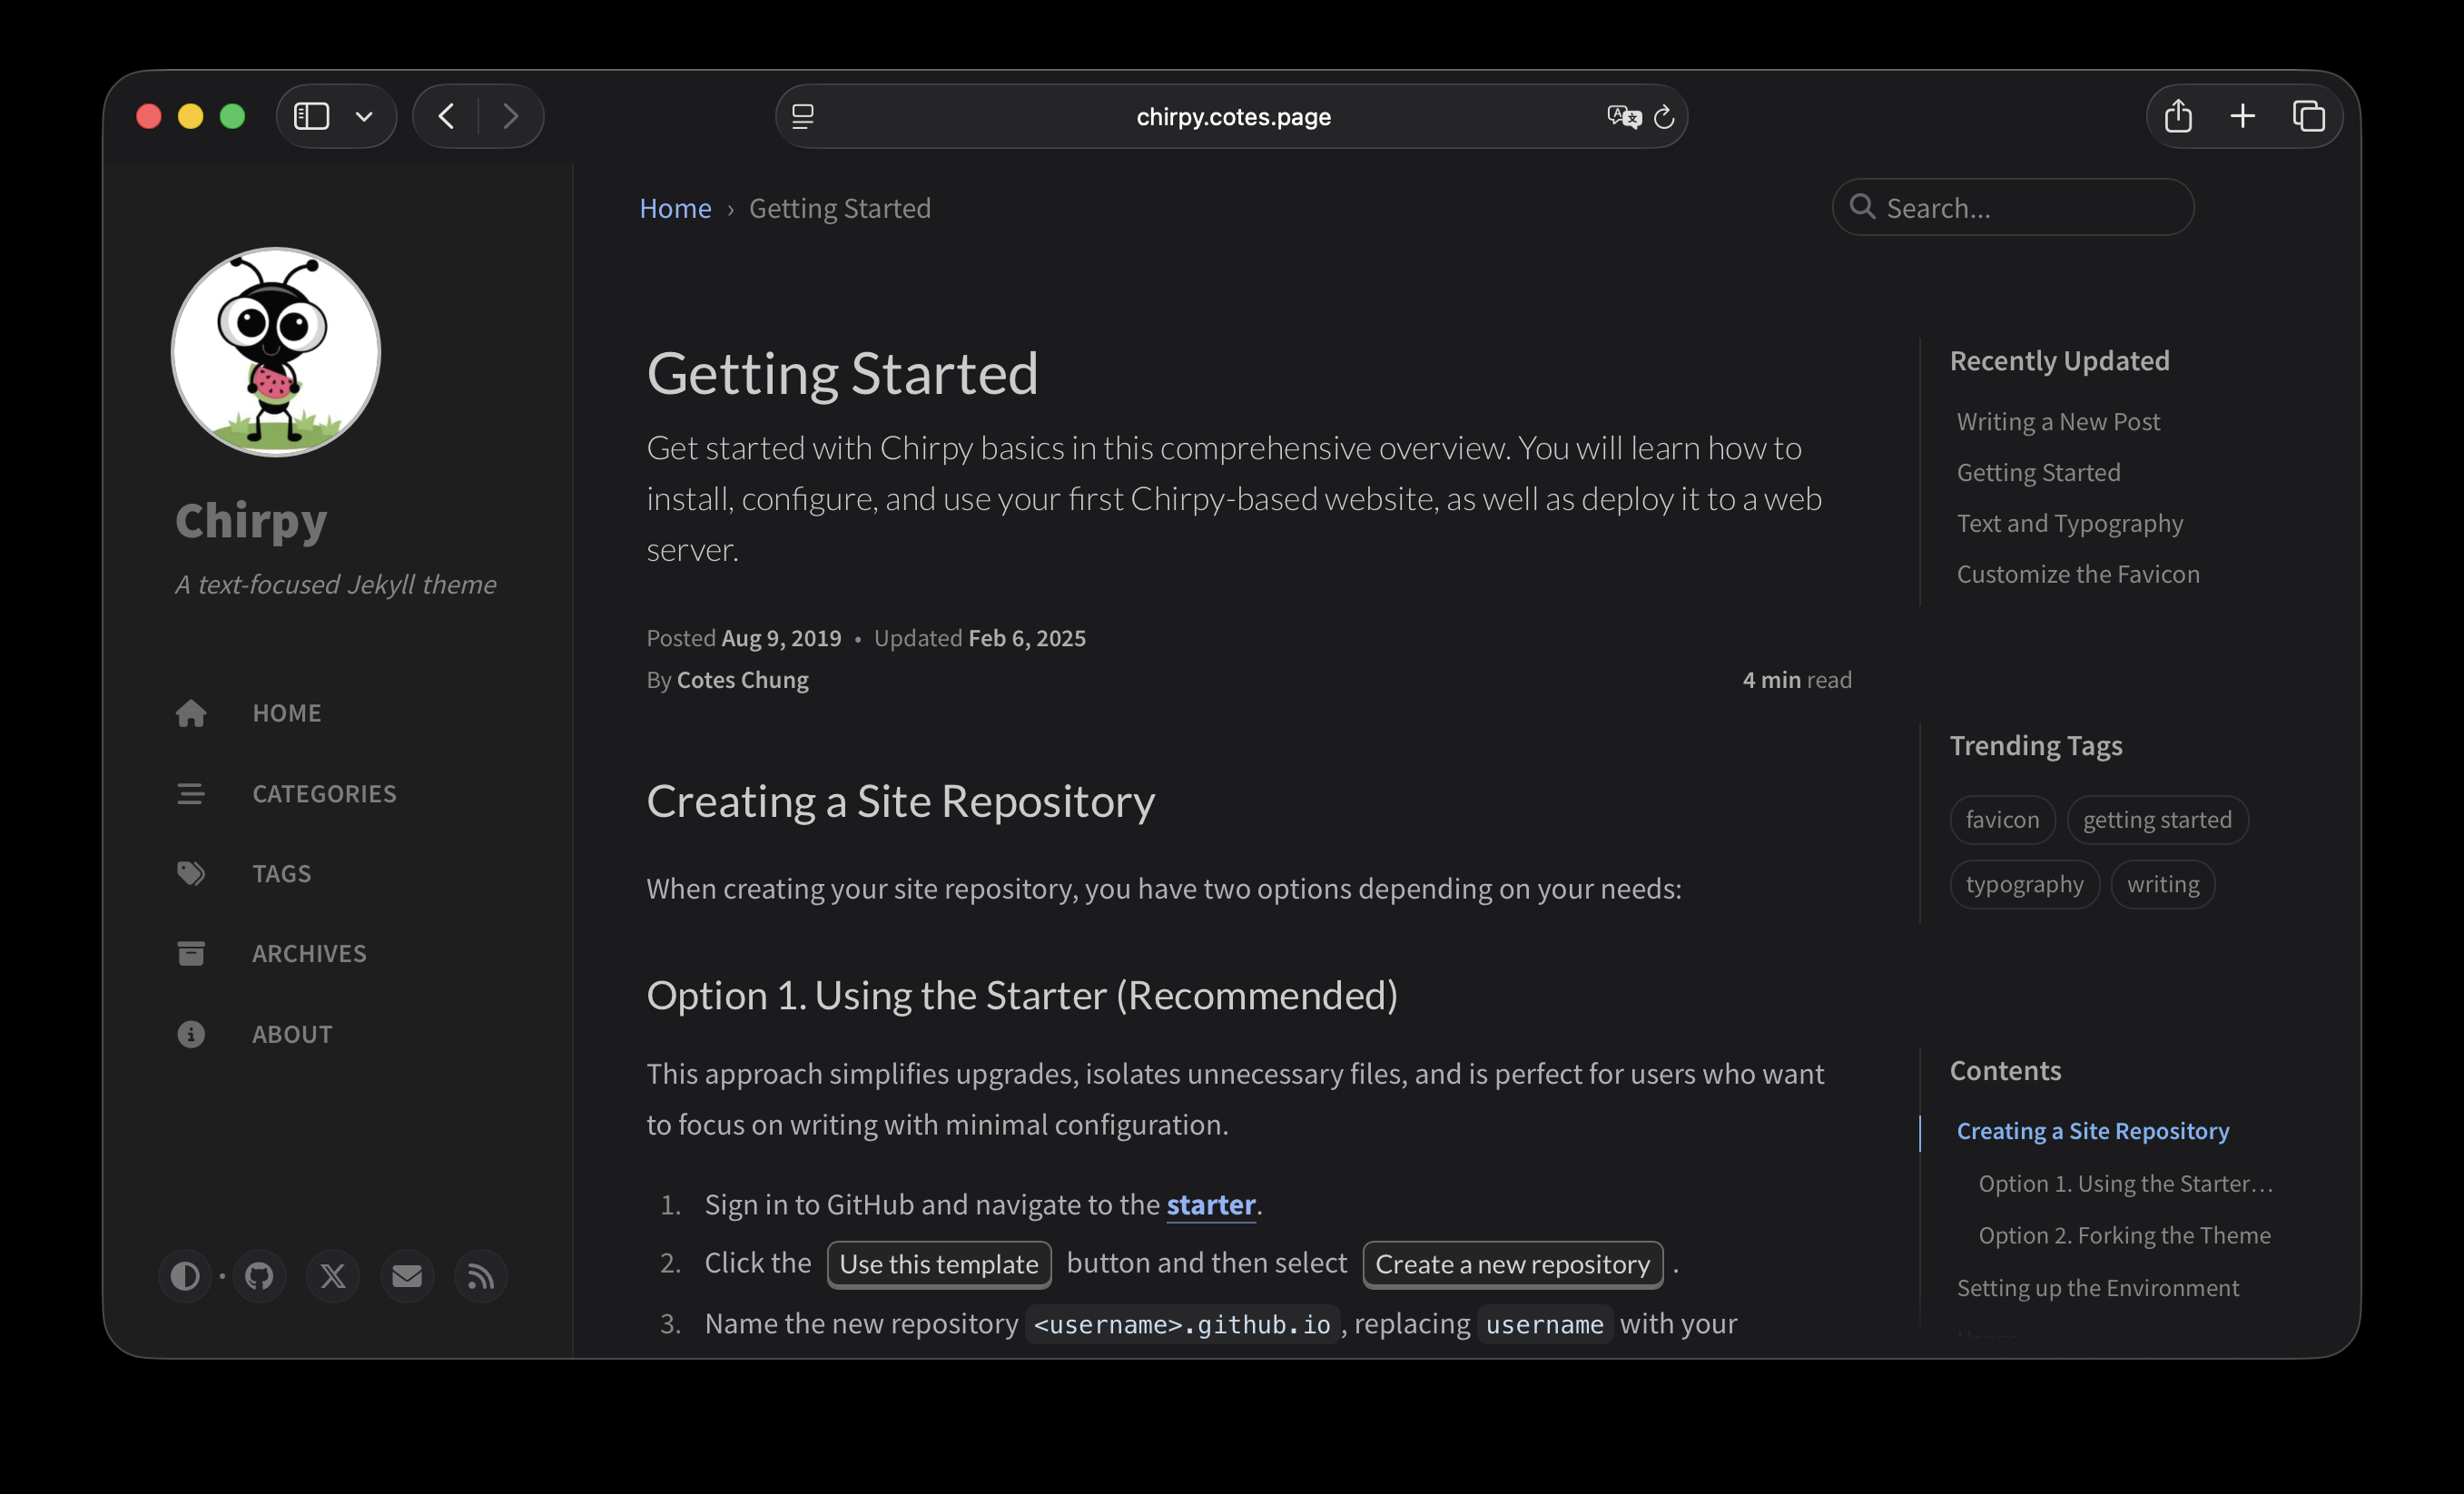Toggle dark/light theme mode button
This screenshot has width=2464, height=1494.
(185, 1276)
